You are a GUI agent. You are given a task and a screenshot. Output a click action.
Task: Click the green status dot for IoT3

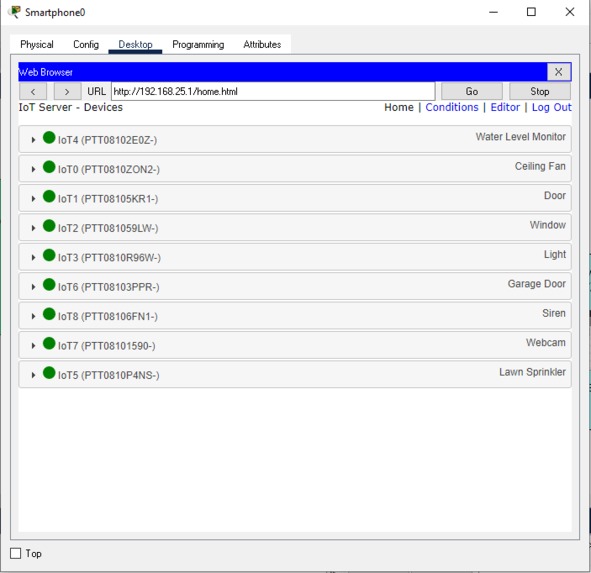click(x=49, y=255)
